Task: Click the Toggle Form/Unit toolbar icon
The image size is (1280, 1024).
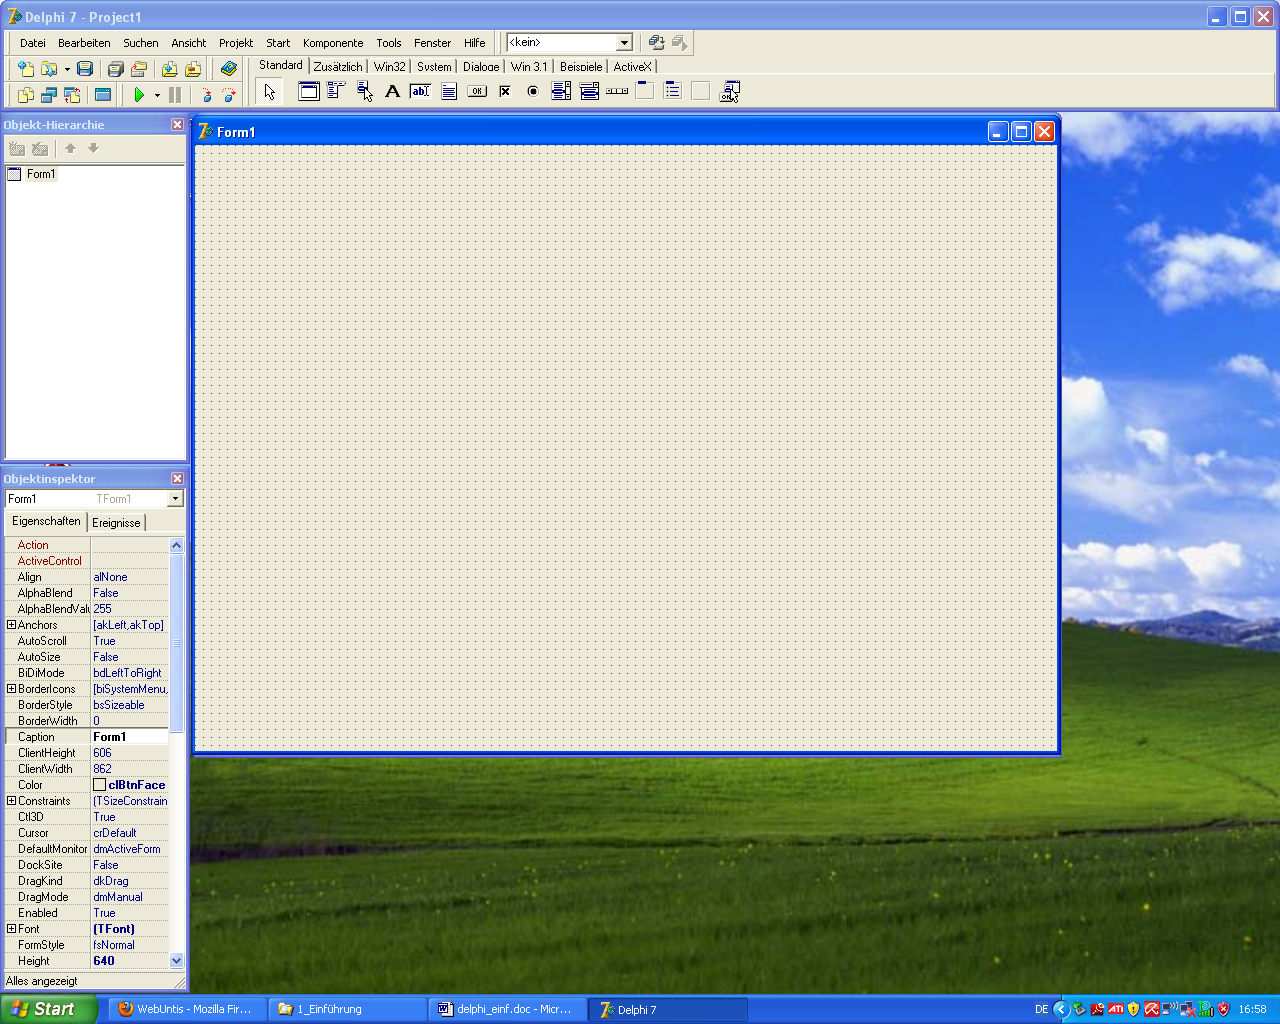Action: (x=72, y=95)
